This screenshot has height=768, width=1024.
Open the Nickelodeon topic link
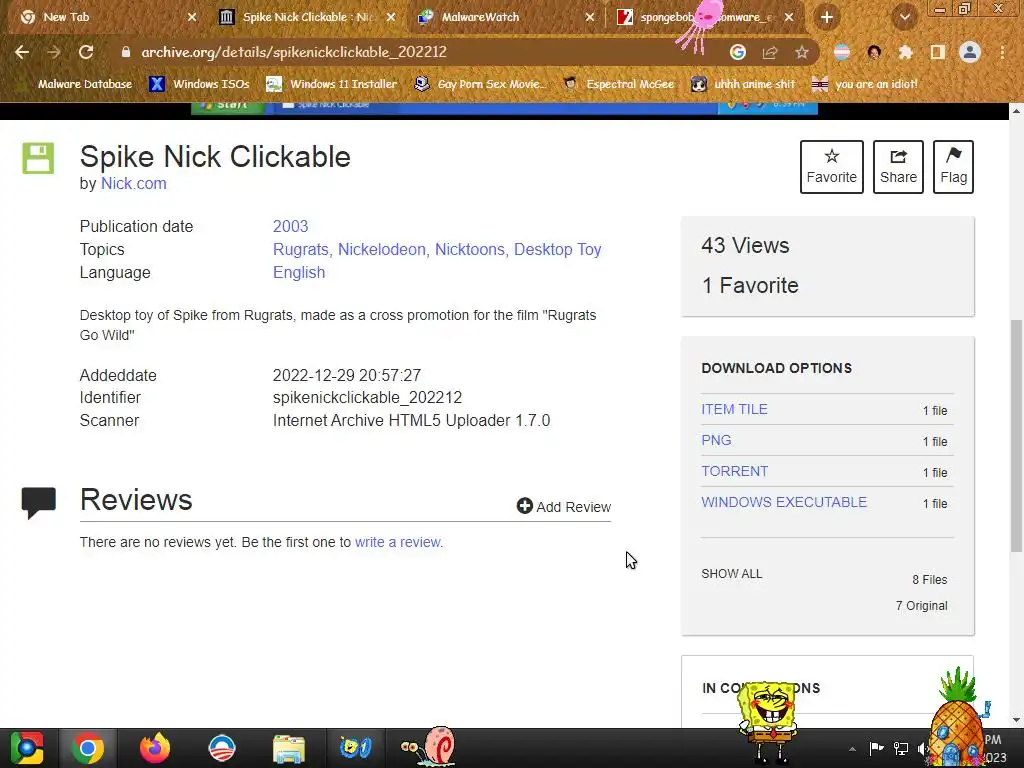click(x=381, y=249)
